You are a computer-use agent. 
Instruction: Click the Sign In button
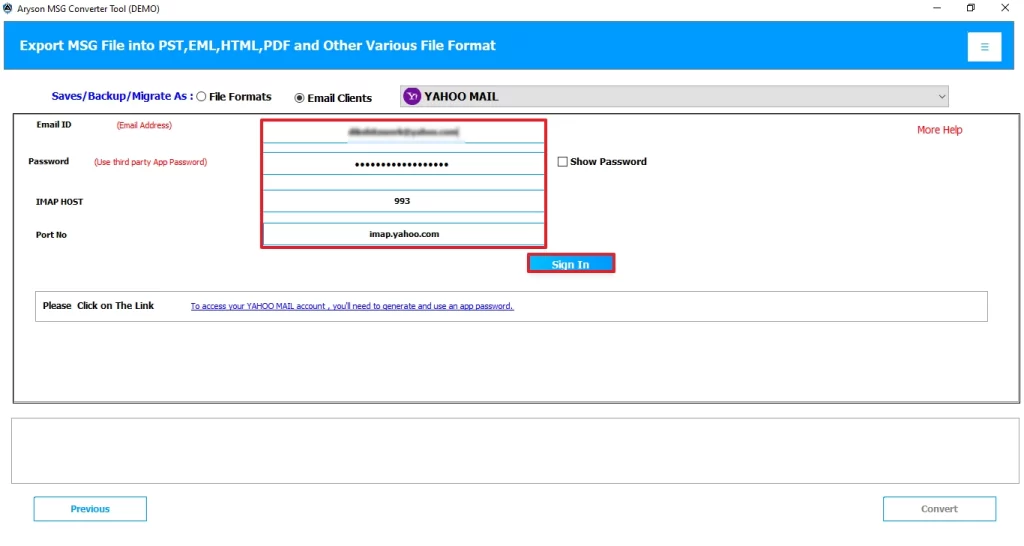(x=571, y=264)
